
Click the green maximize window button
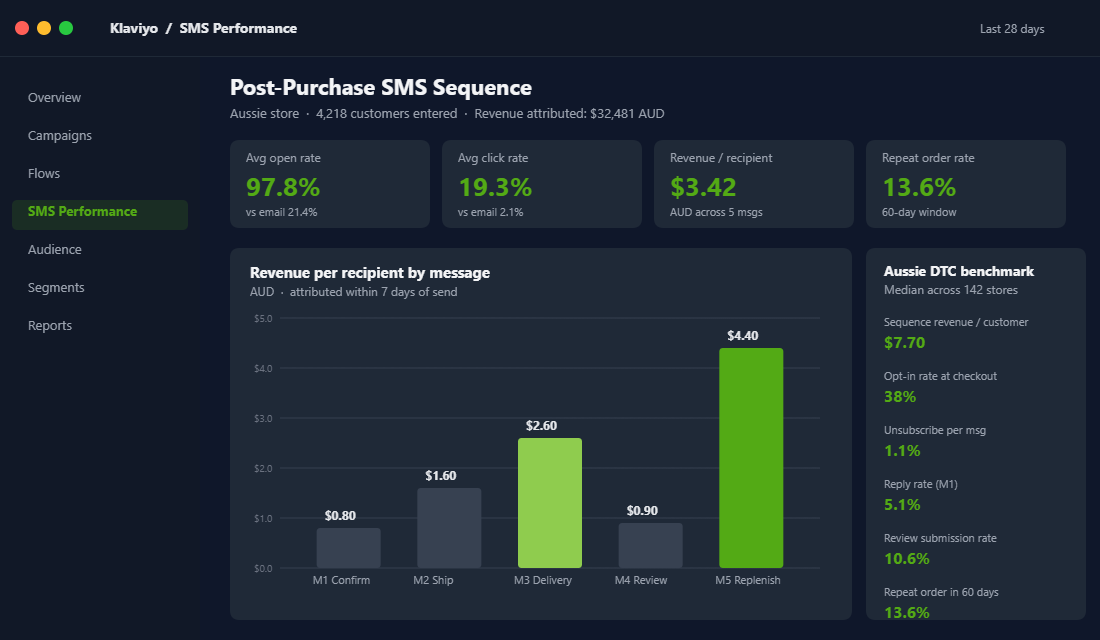pyautogui.click(x=66, y=28)
